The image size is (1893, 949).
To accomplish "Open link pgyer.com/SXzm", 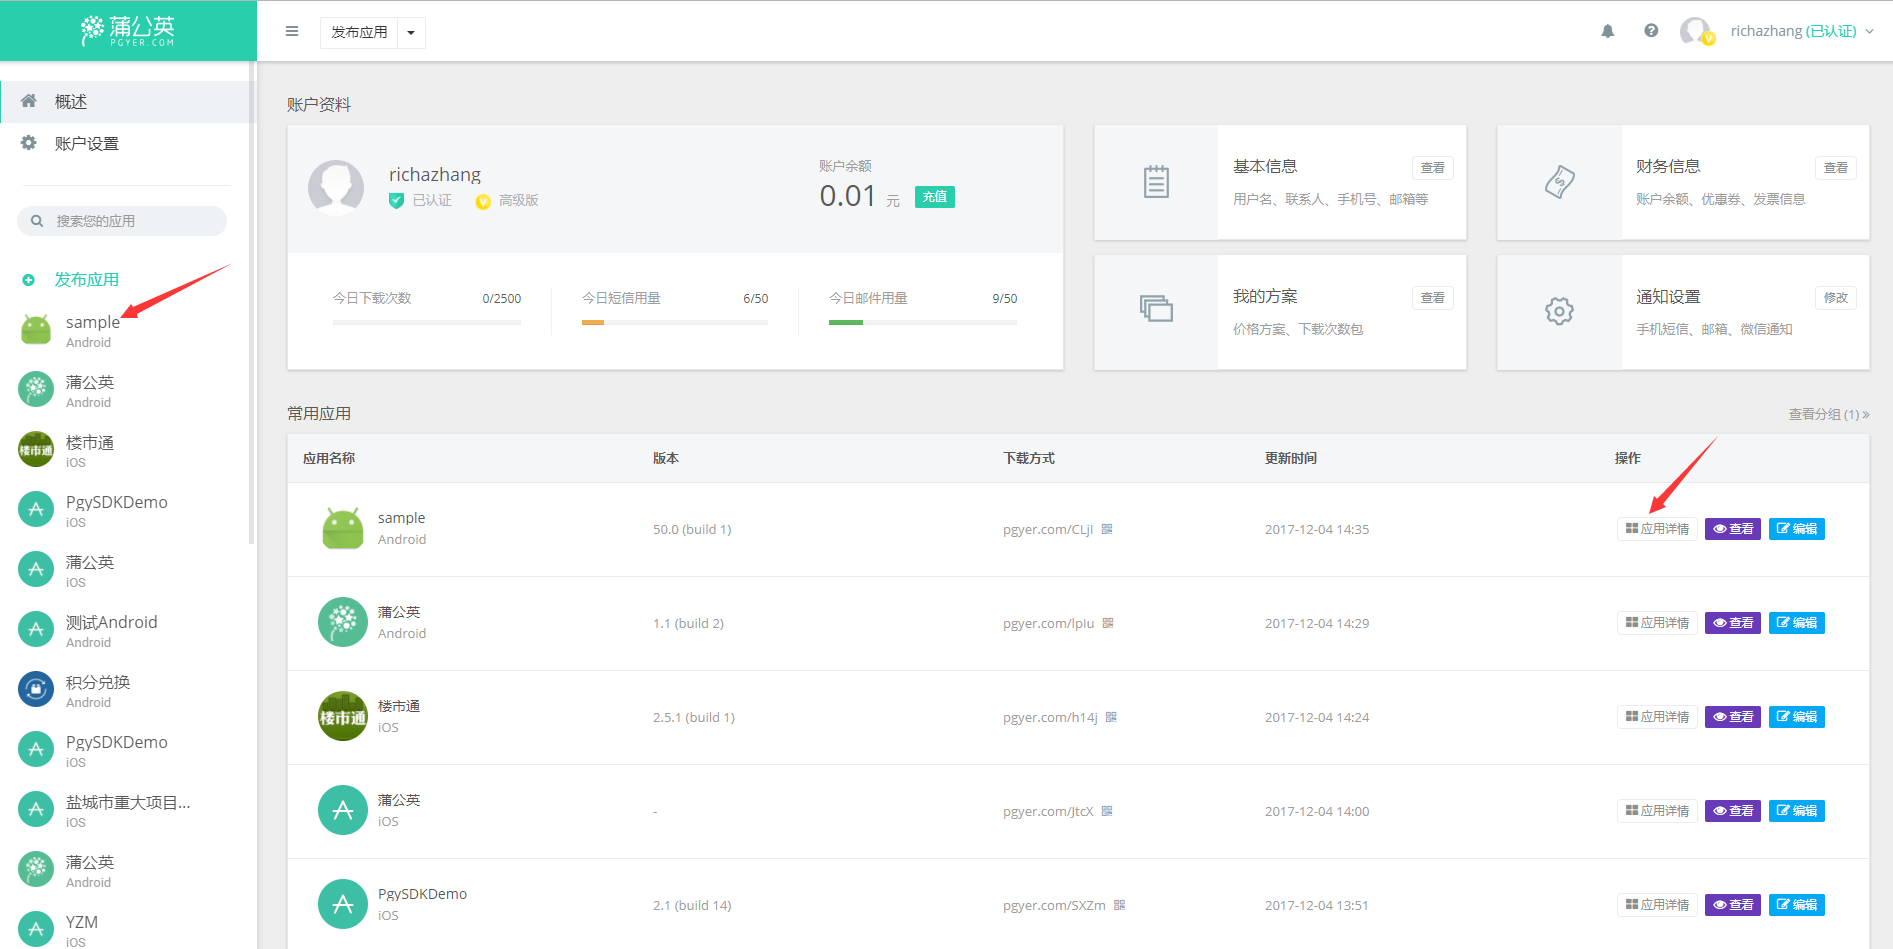I will (x=1054, y=906).
